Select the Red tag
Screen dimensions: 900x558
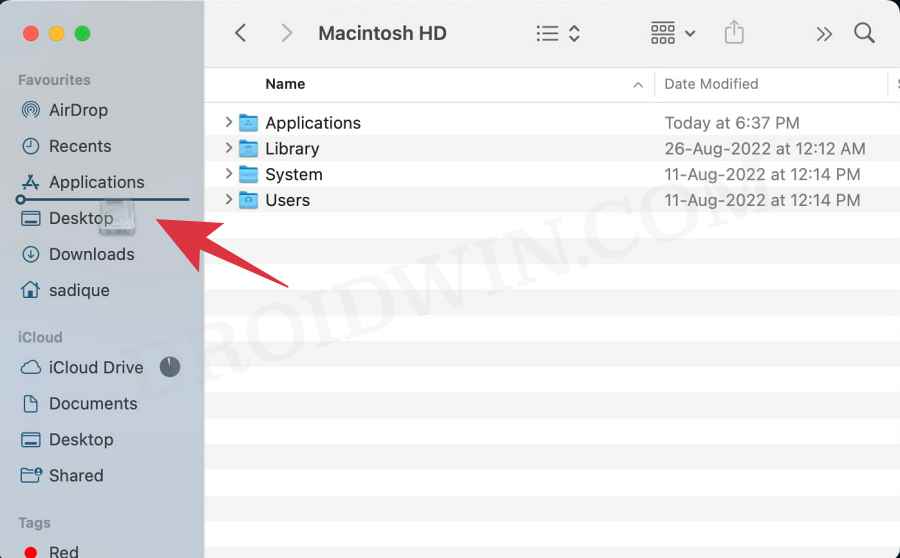tap(63, 551)
